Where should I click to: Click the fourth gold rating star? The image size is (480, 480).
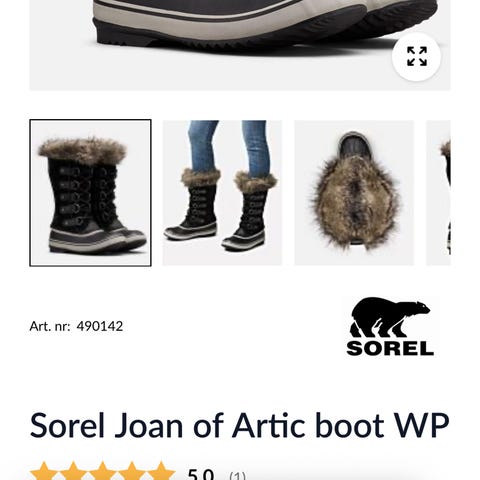132,472
